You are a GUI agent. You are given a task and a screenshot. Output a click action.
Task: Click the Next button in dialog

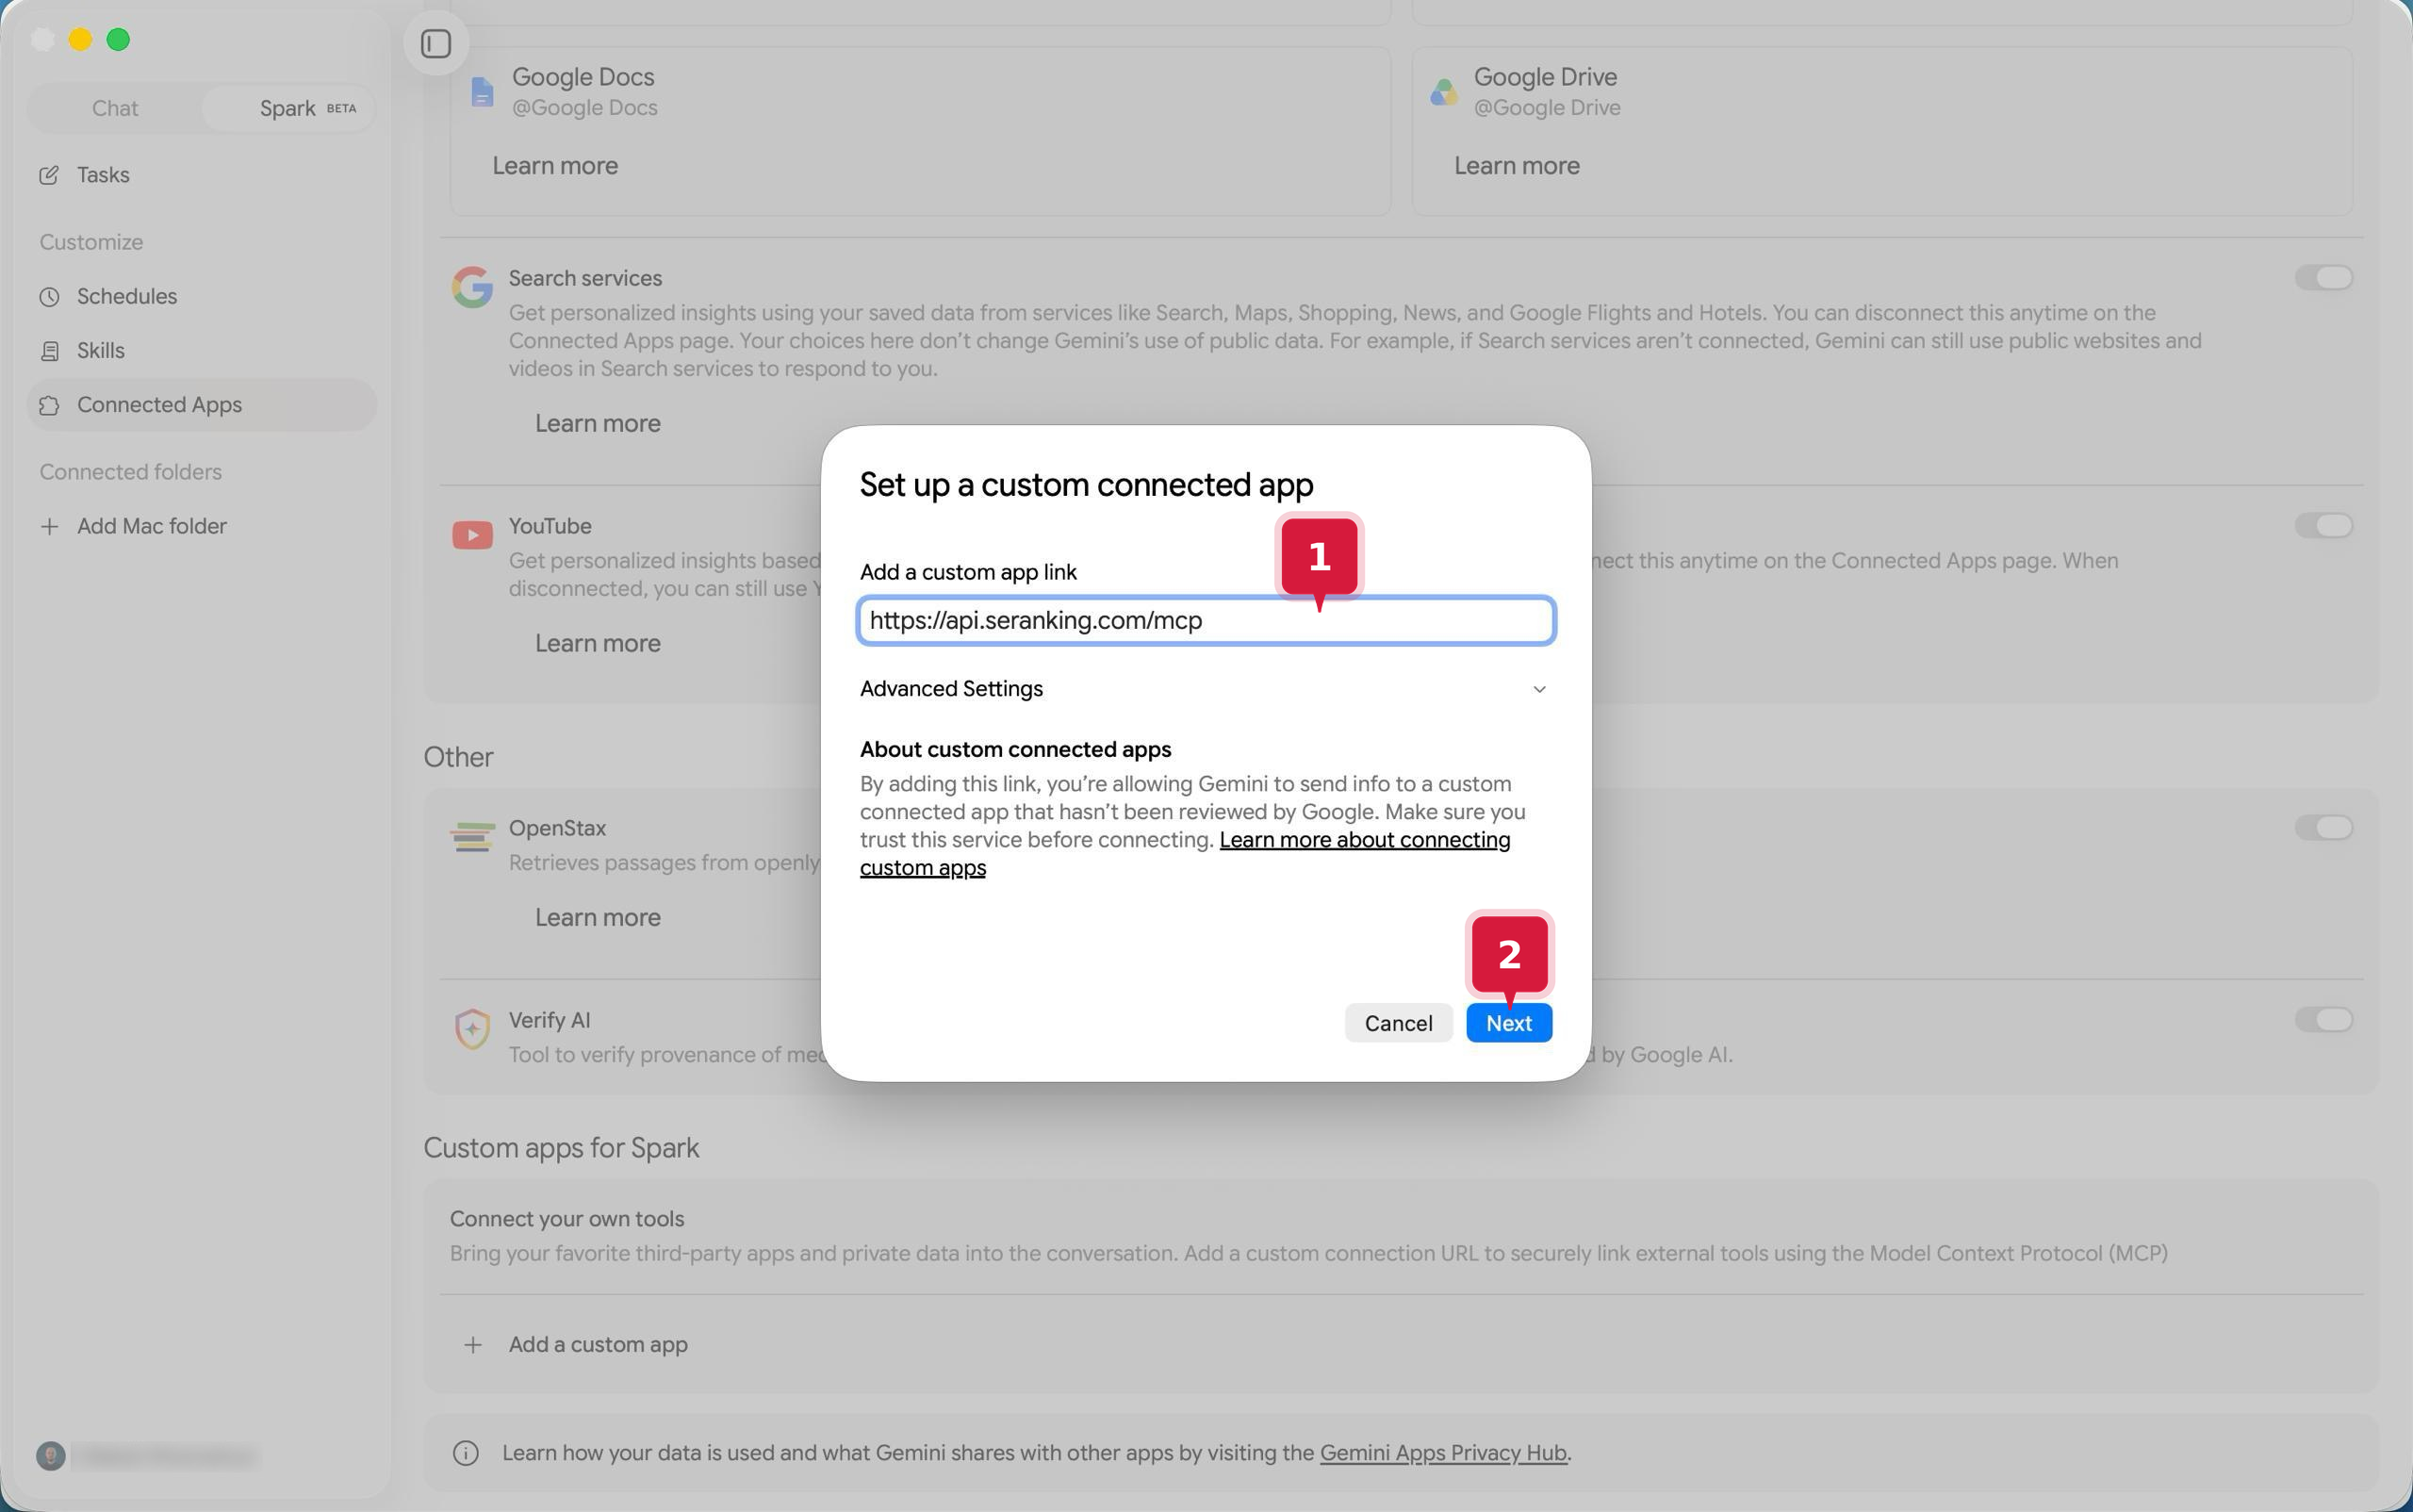click(1508, 1023)
